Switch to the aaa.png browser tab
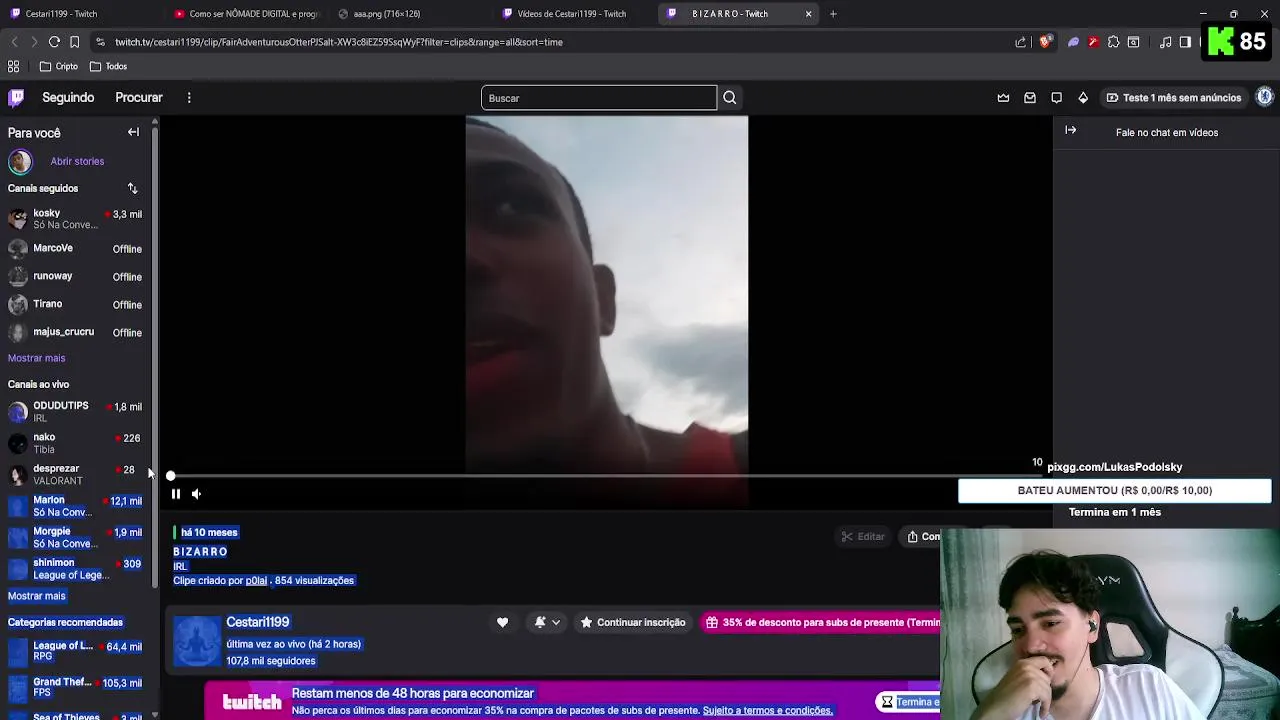This screenshot has height=720, width=1280. click(x=410, y=14)
